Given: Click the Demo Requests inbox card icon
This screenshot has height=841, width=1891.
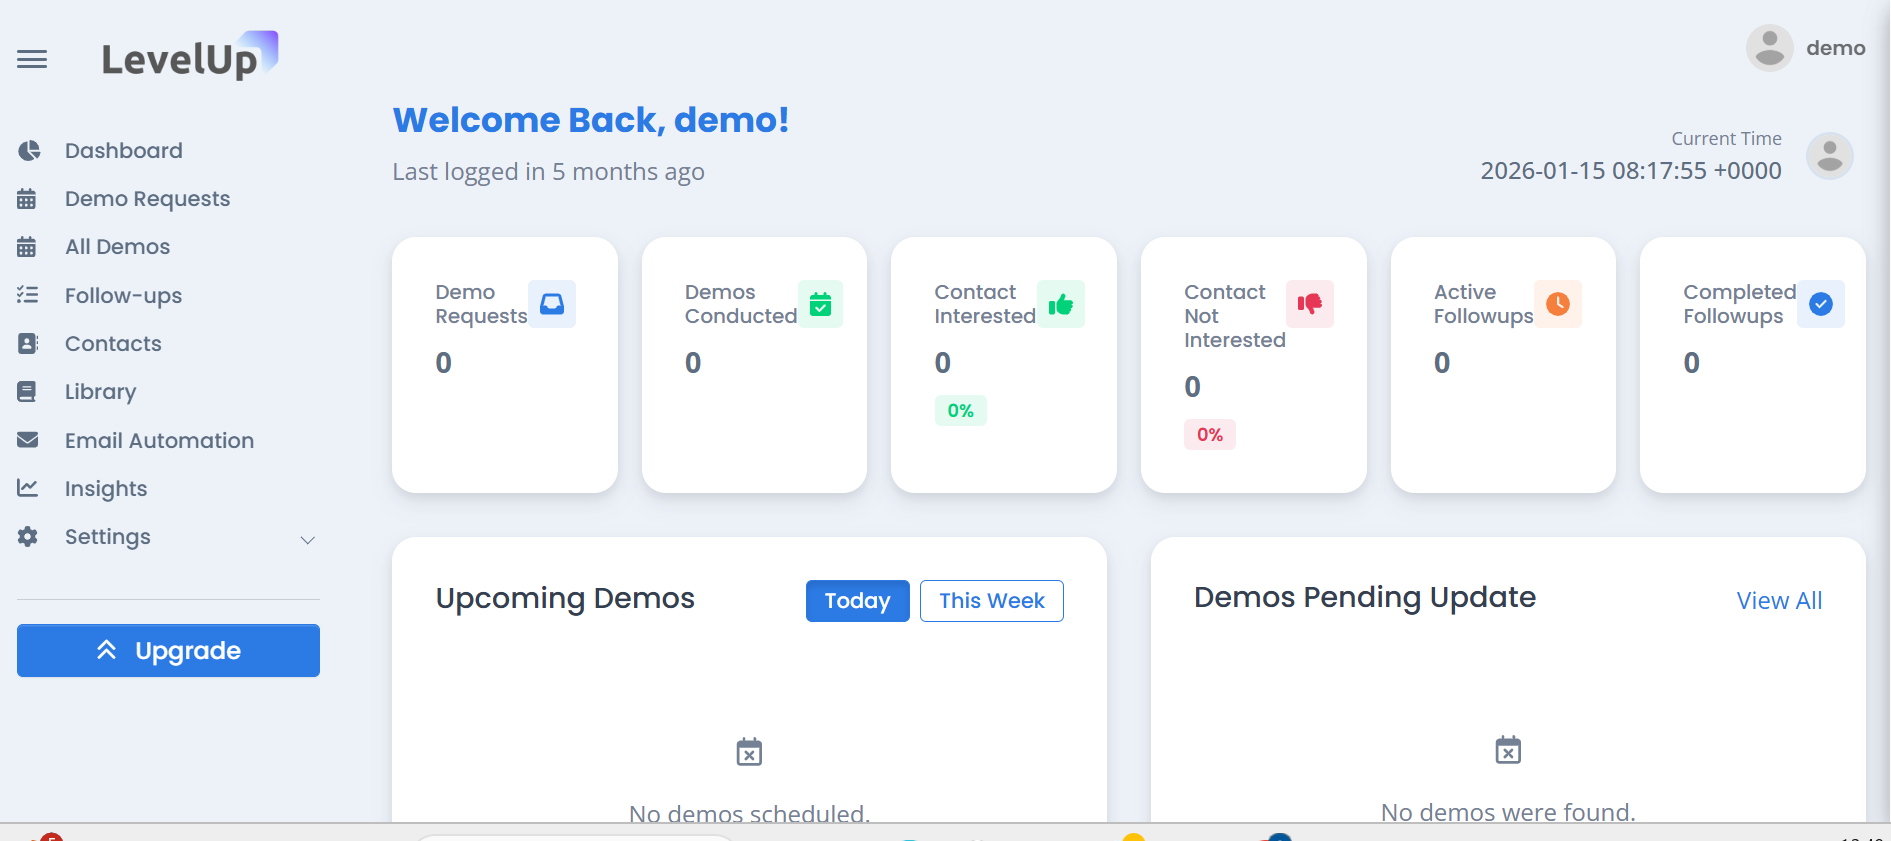Looking at the screenshot, I should (x=552, y=304).
